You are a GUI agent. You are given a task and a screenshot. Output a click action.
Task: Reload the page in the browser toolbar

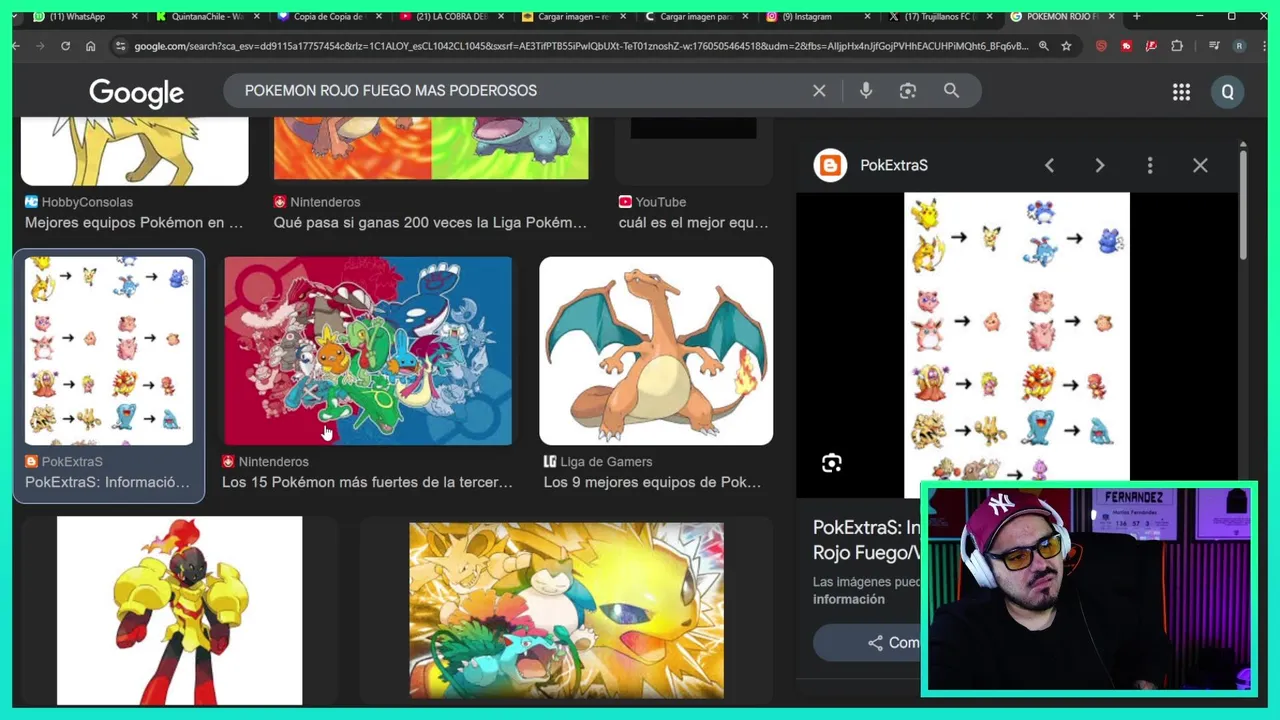pos(65,46)
